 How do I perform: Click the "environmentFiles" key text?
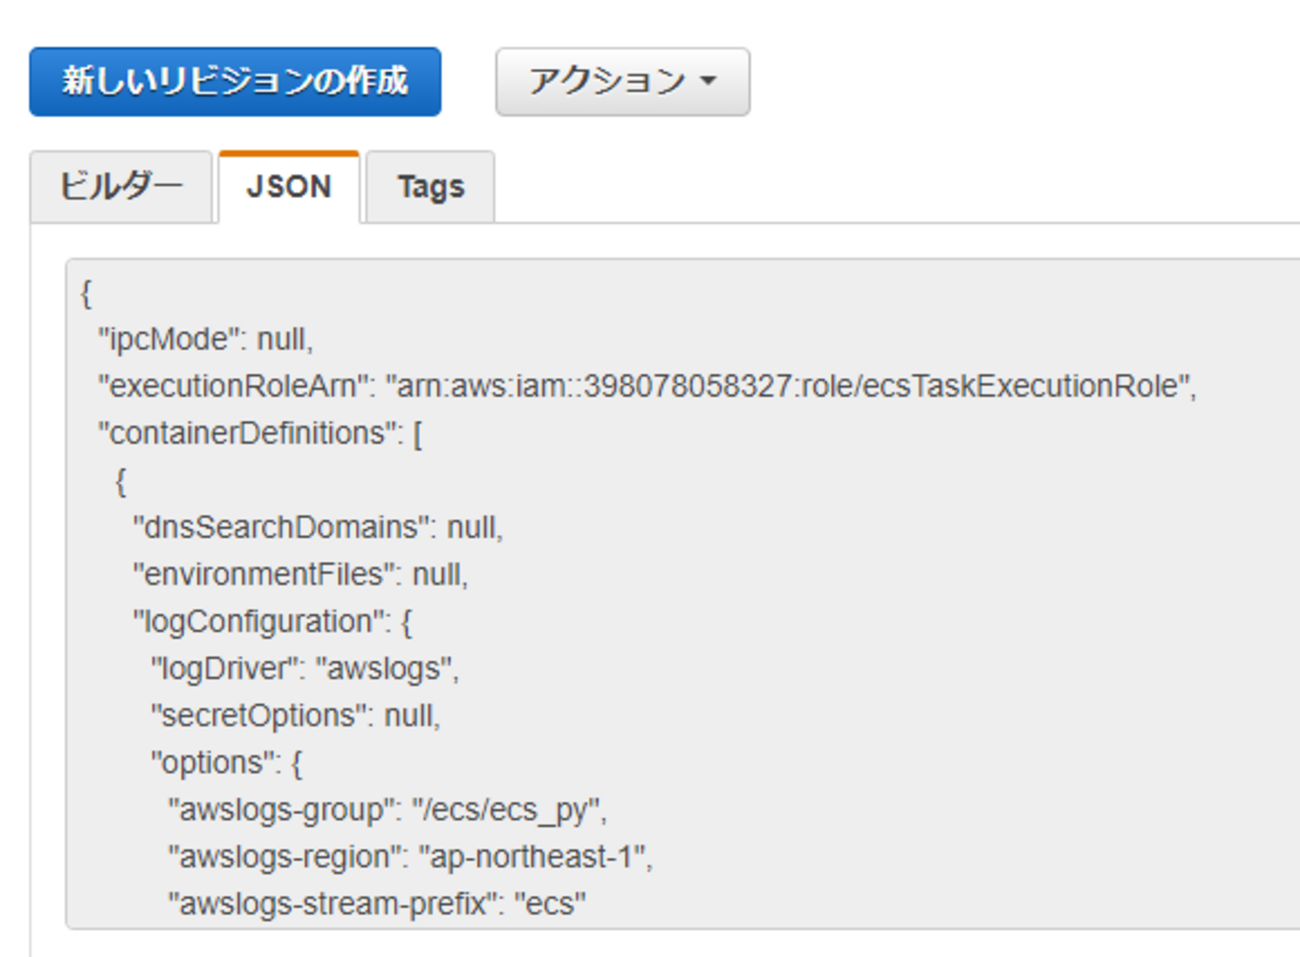[x=264, y=574]
